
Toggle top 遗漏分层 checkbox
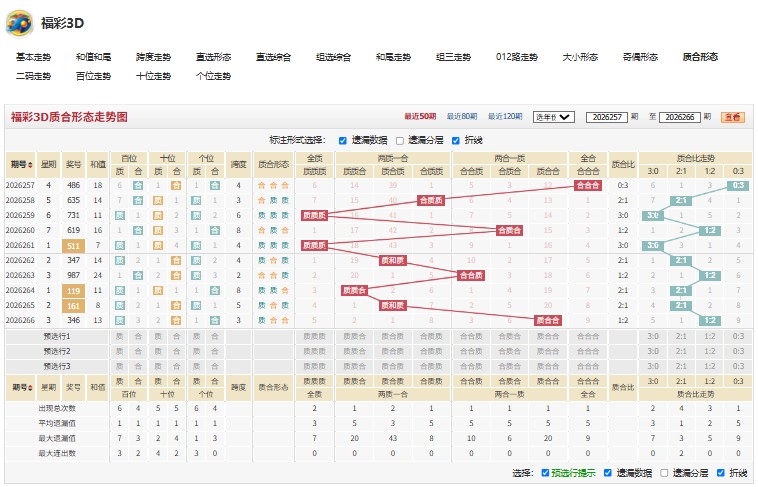pos(400,141)
